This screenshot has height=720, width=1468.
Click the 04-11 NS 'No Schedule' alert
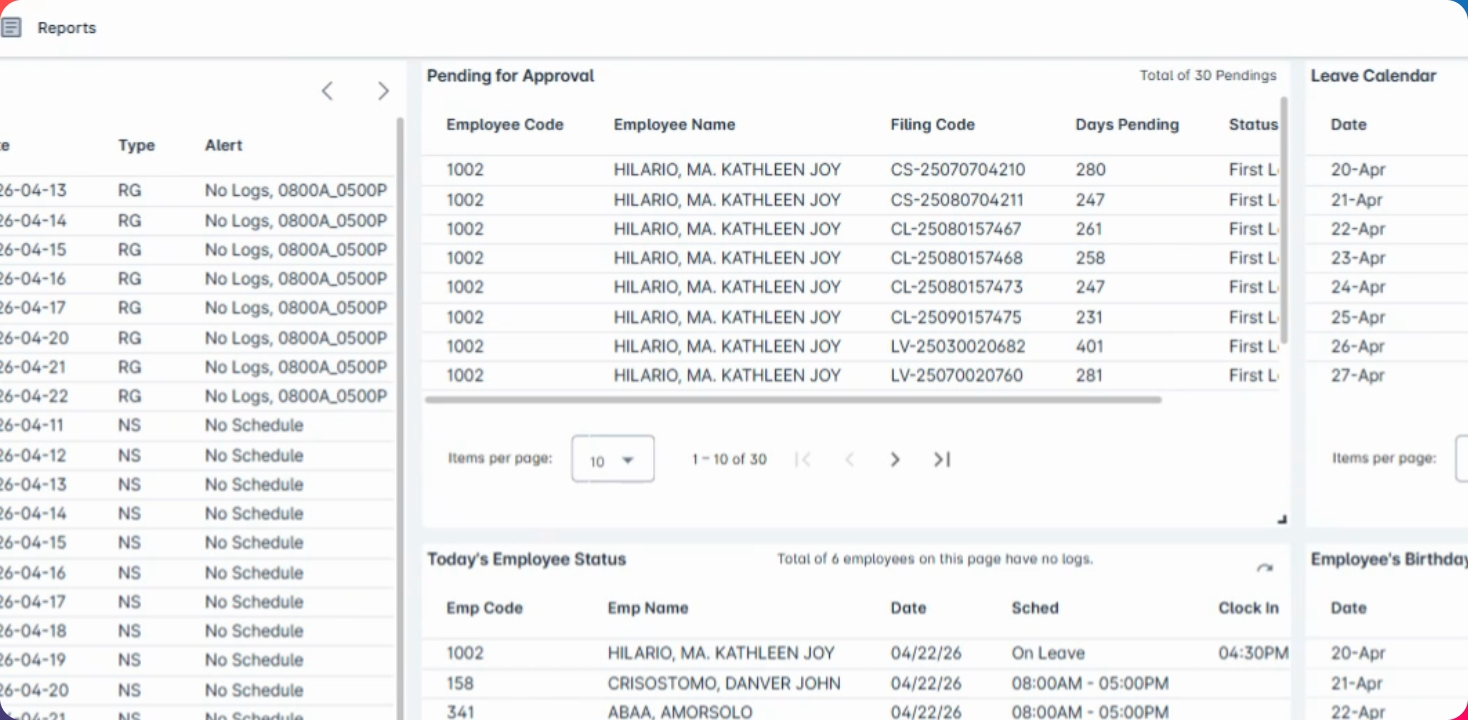tap(254, 425)
